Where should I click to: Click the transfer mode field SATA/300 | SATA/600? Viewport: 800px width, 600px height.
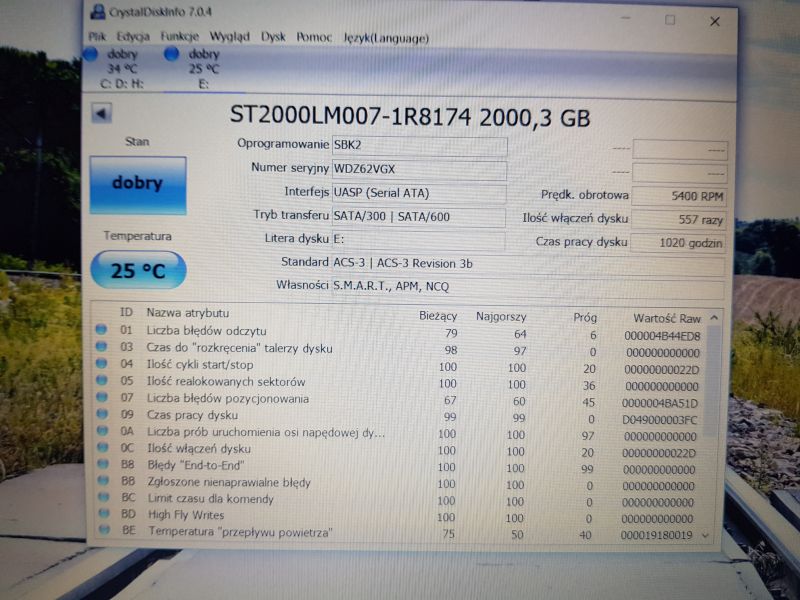pos(419,217)
